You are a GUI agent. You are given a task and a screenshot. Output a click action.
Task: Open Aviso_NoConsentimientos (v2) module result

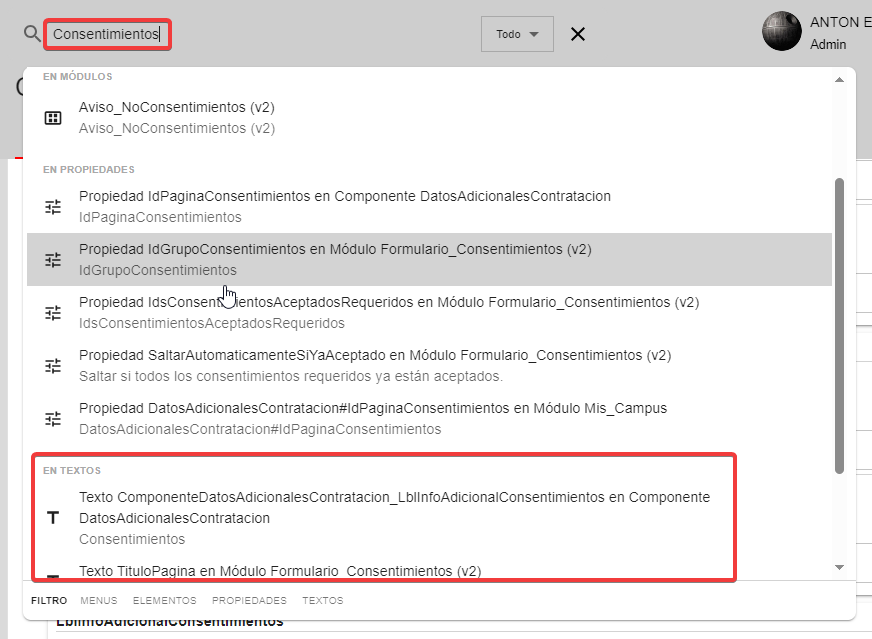(x=429, y=117)
